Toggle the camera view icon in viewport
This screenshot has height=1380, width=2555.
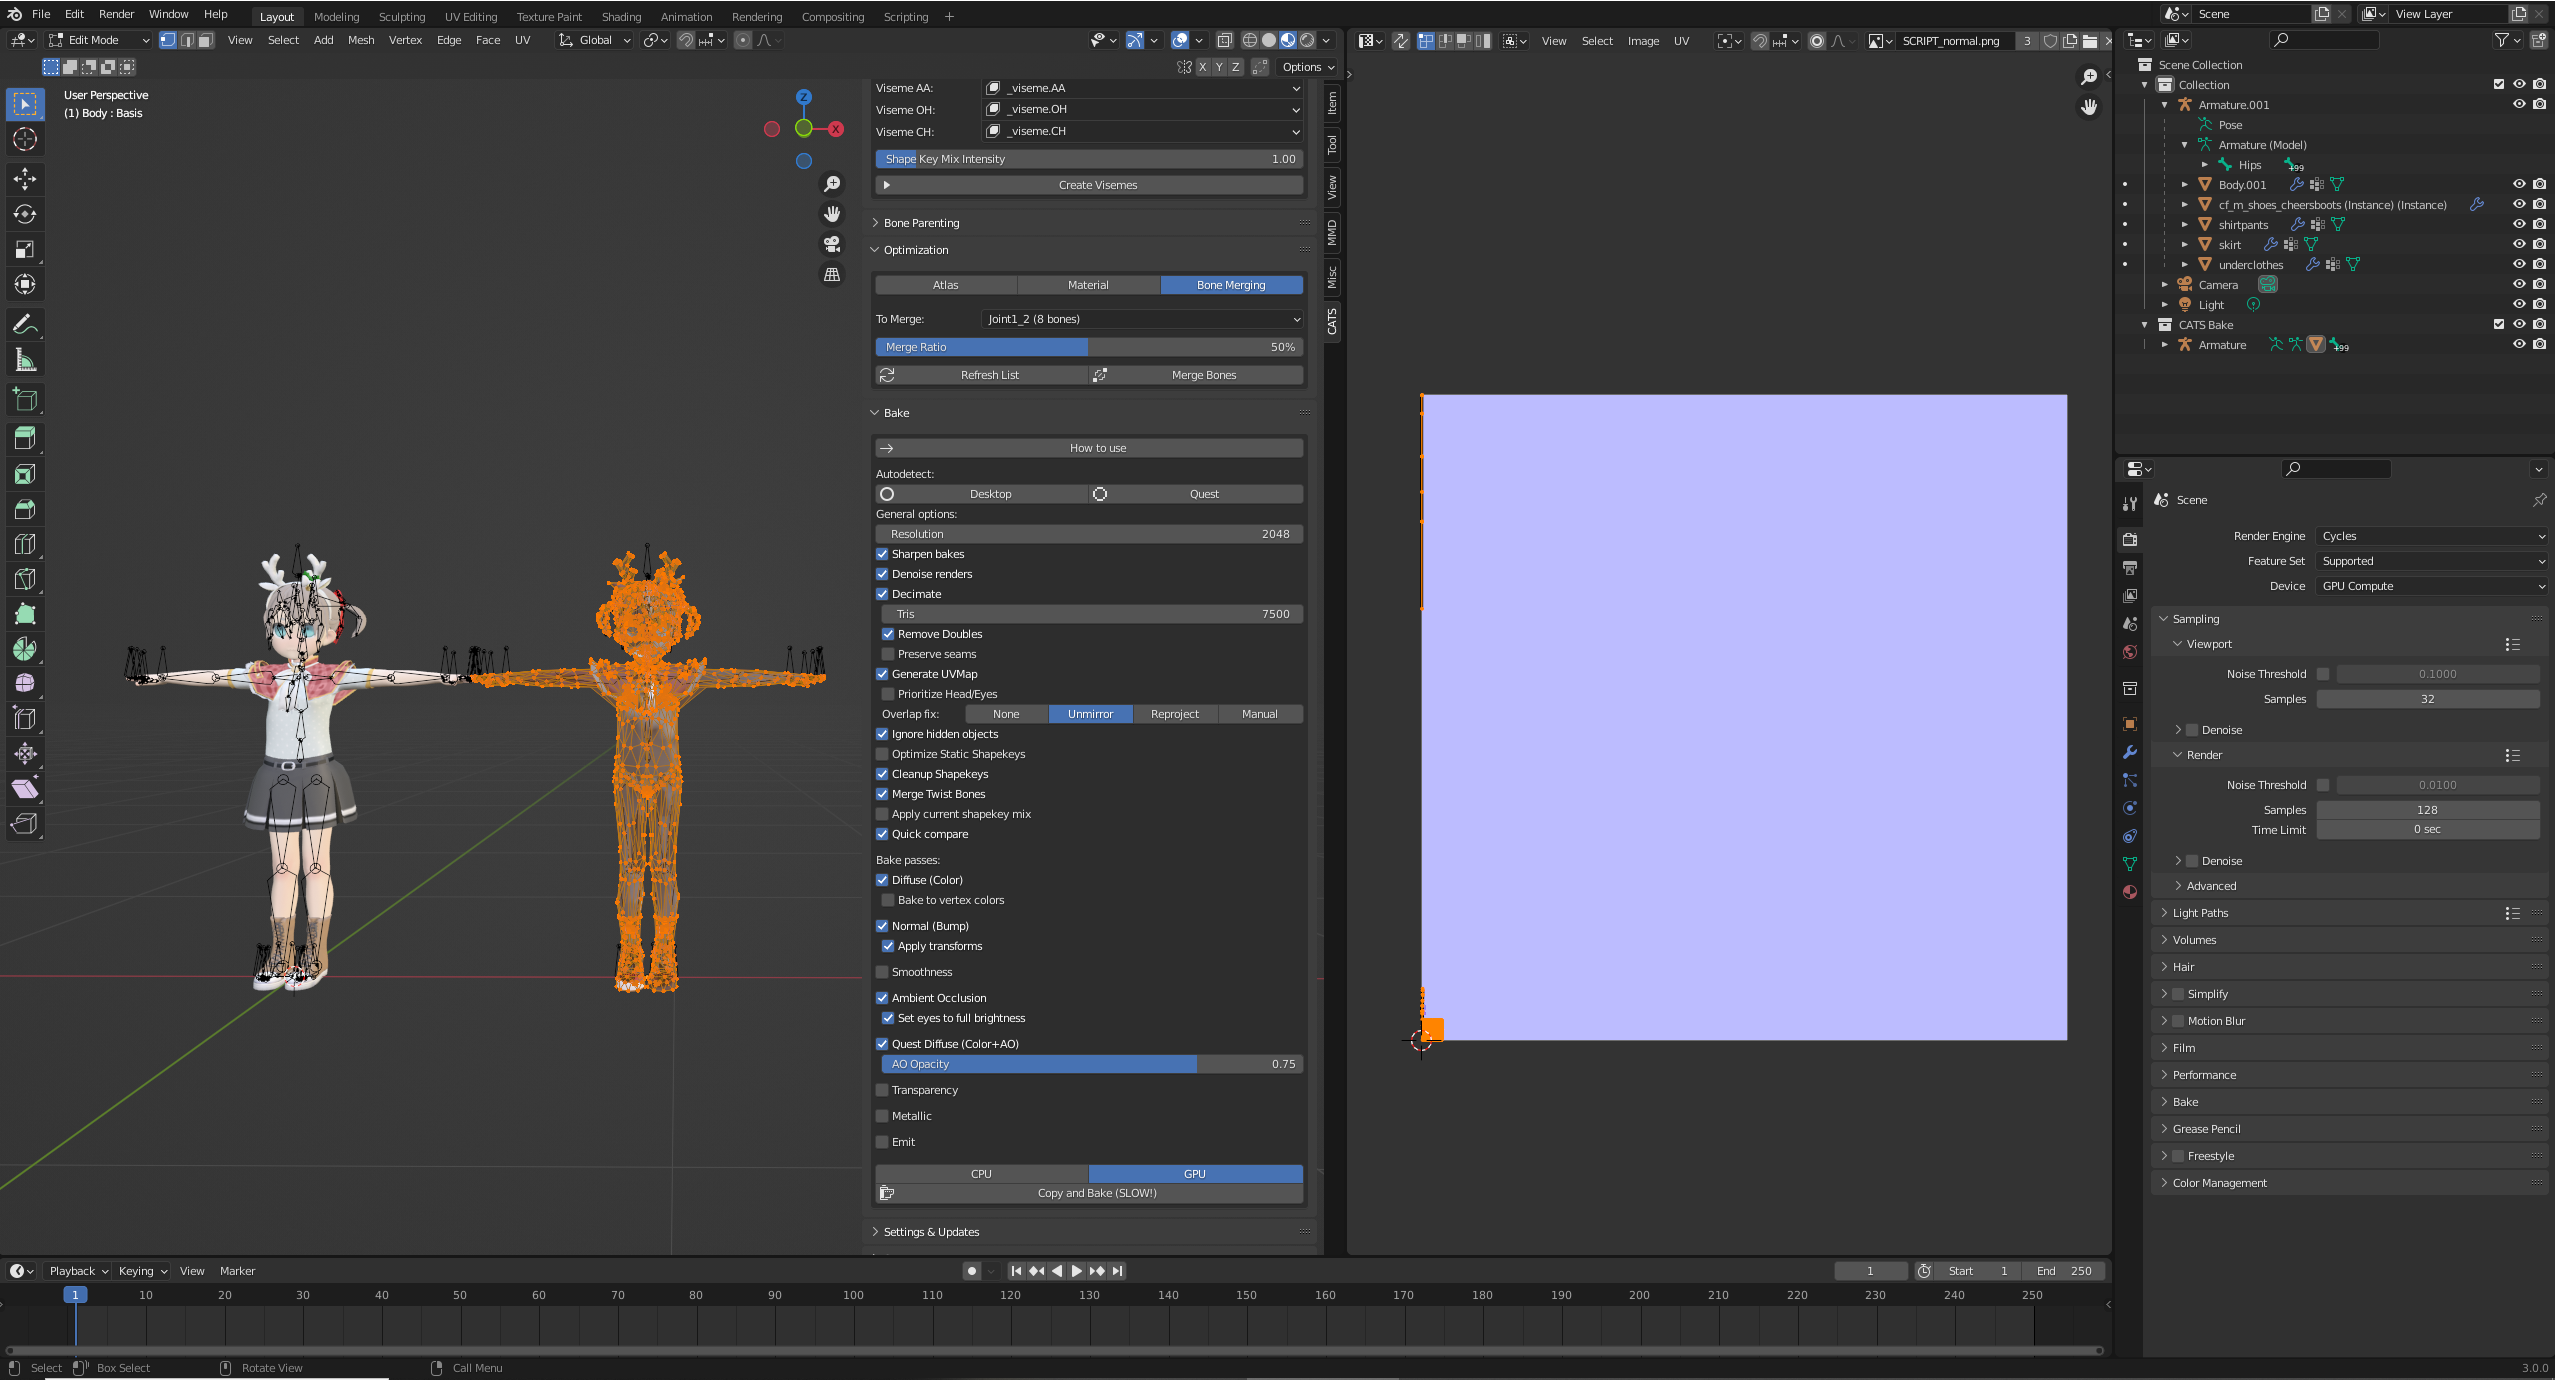832,243
